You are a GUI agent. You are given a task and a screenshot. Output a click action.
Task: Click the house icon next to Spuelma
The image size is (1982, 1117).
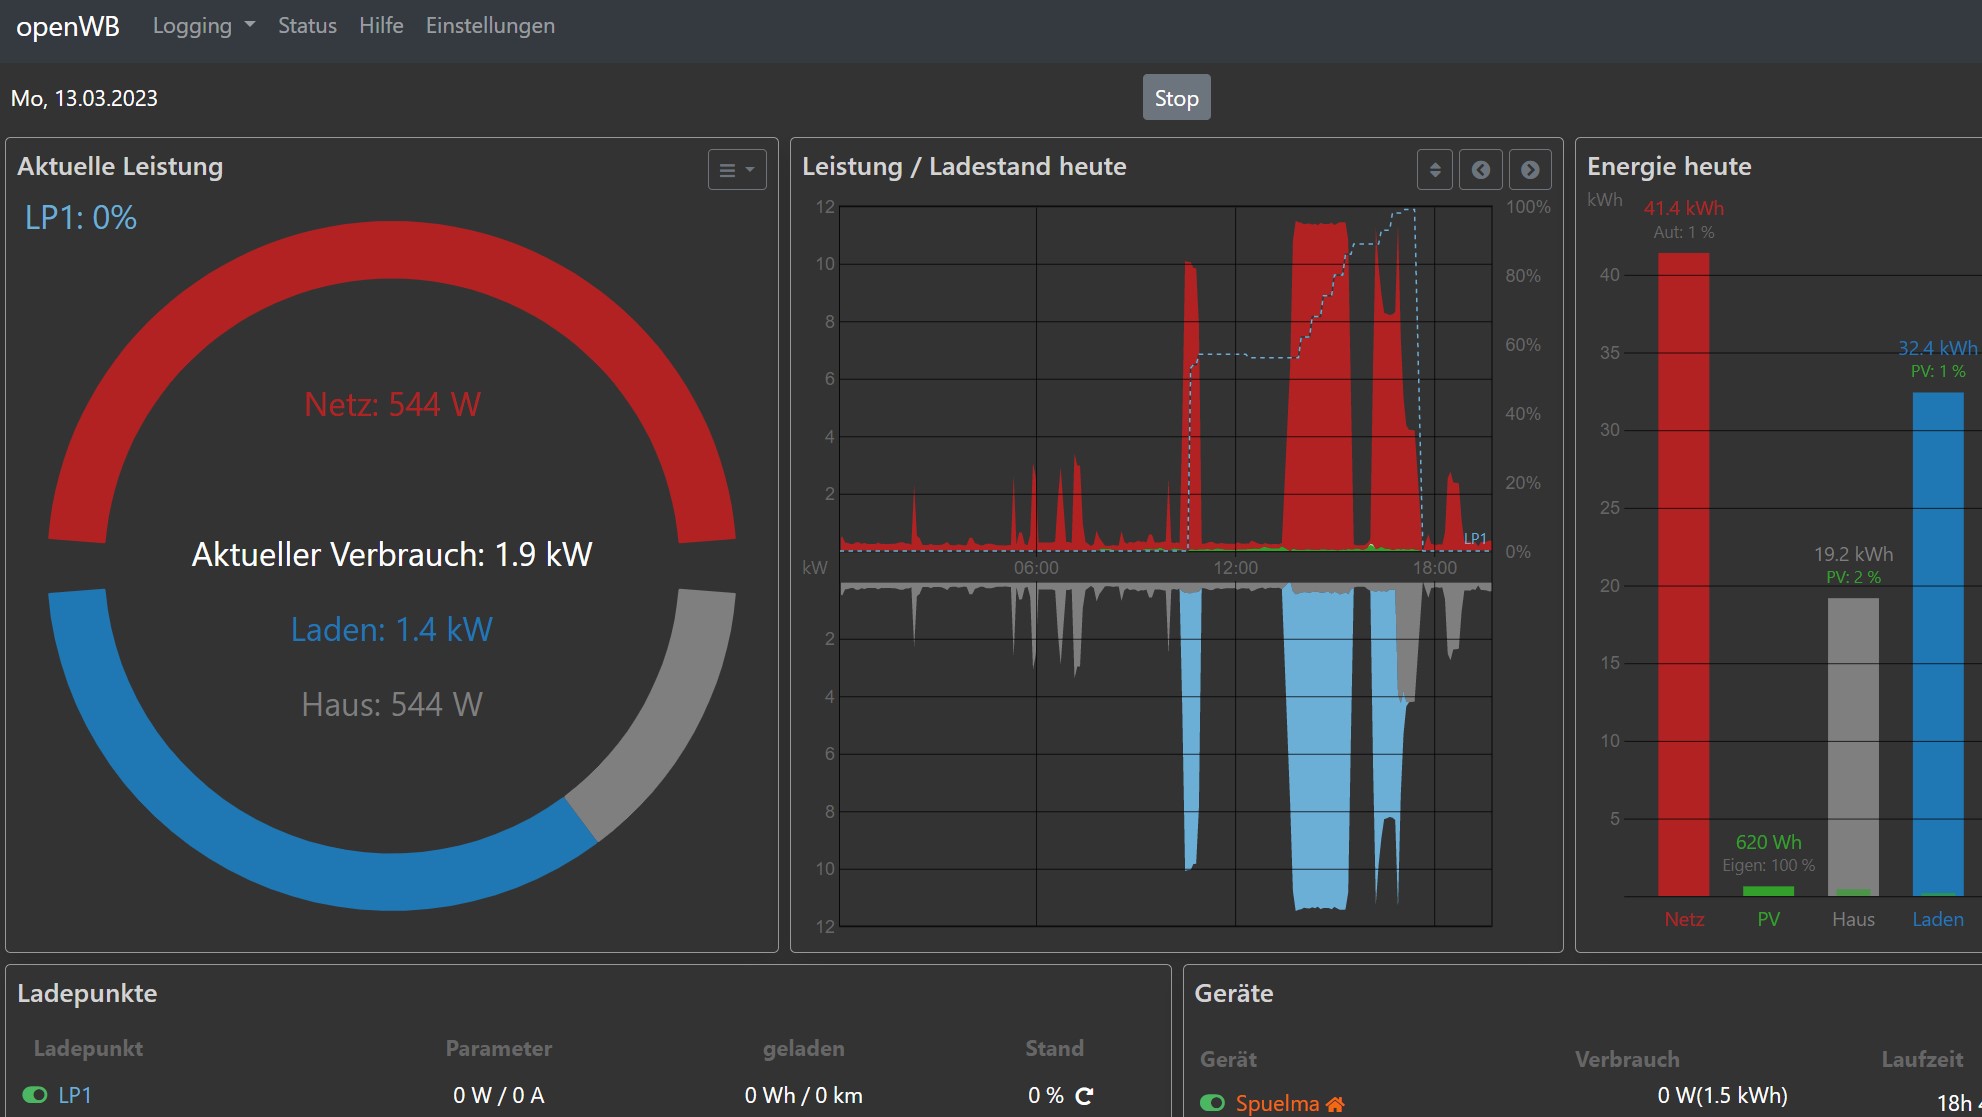[x=1335, y=1104]
